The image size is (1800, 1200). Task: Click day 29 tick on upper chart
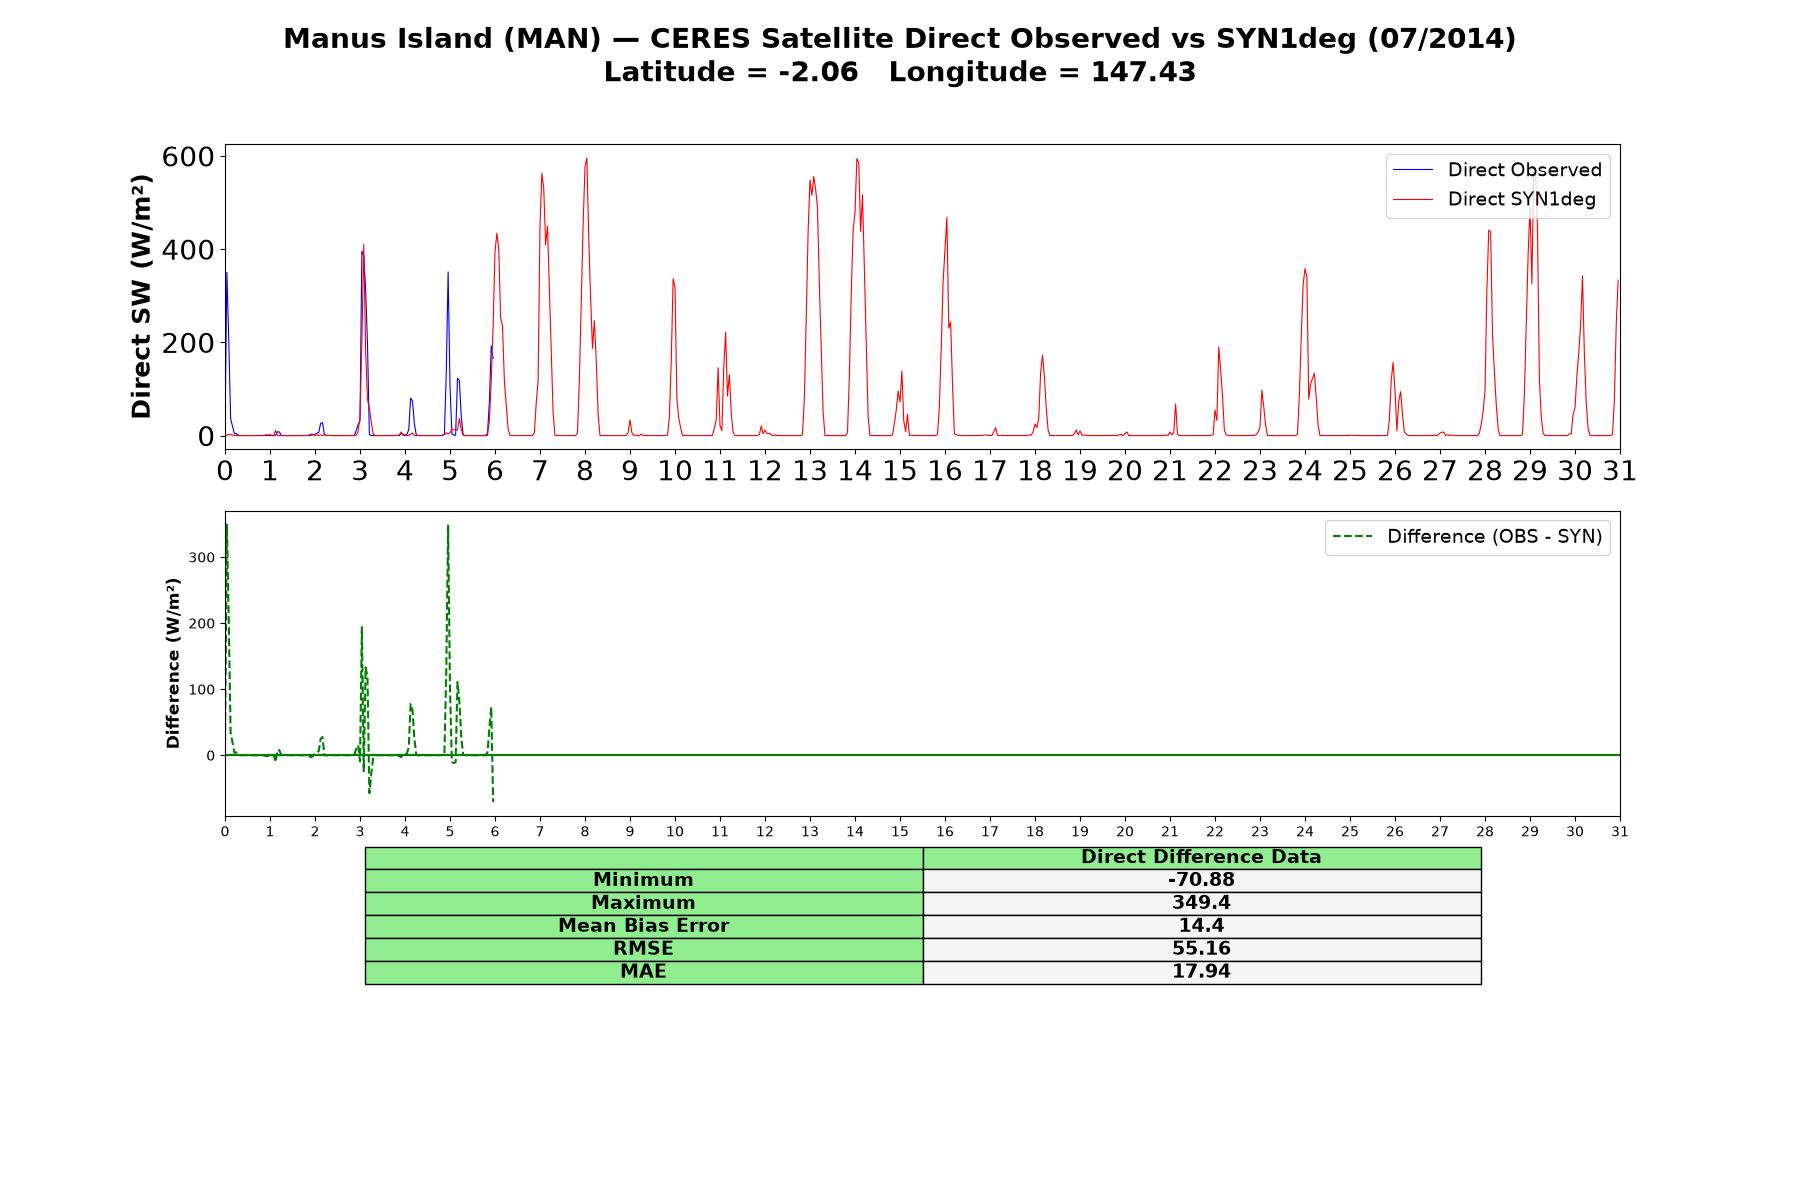pos(1530,471)
